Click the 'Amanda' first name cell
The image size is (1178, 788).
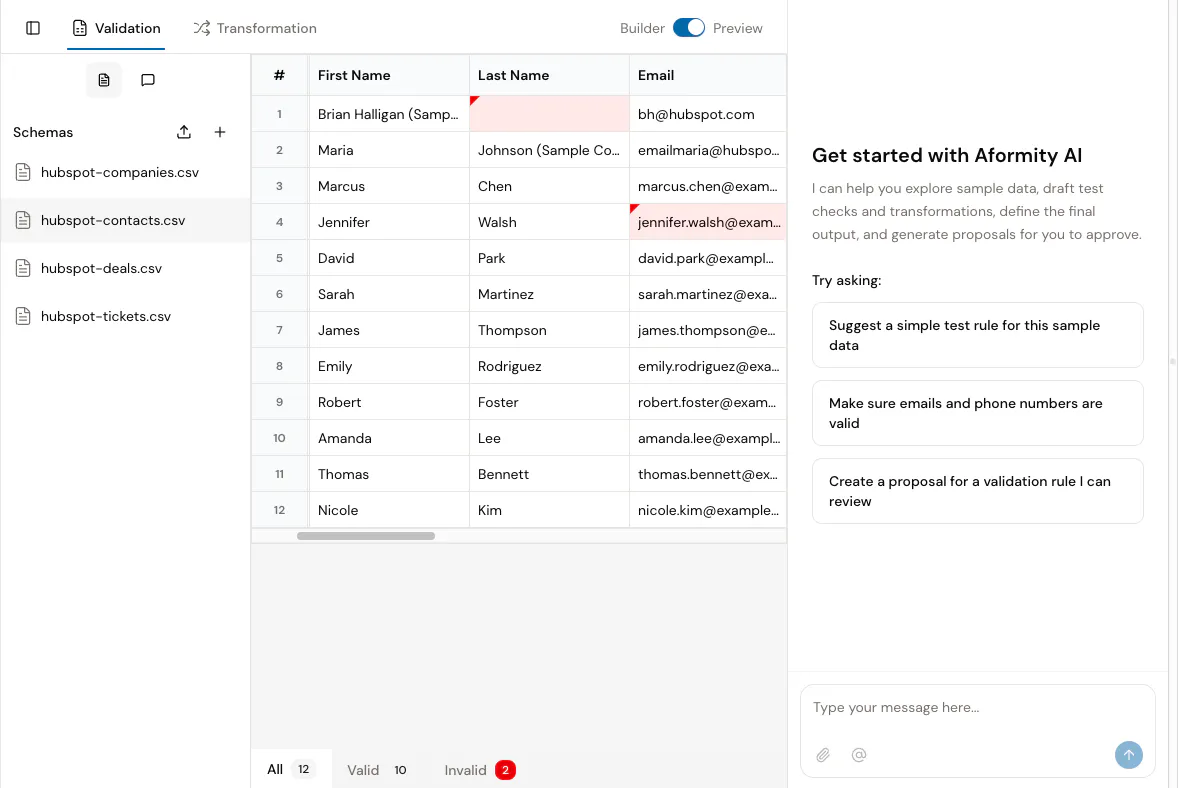point(389,439)
